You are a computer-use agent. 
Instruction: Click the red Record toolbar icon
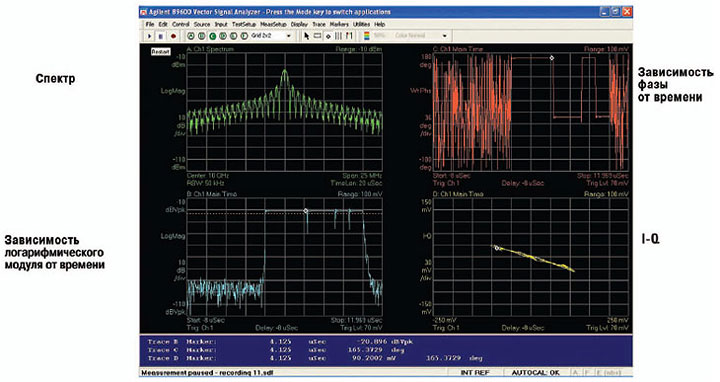[173, 36]
